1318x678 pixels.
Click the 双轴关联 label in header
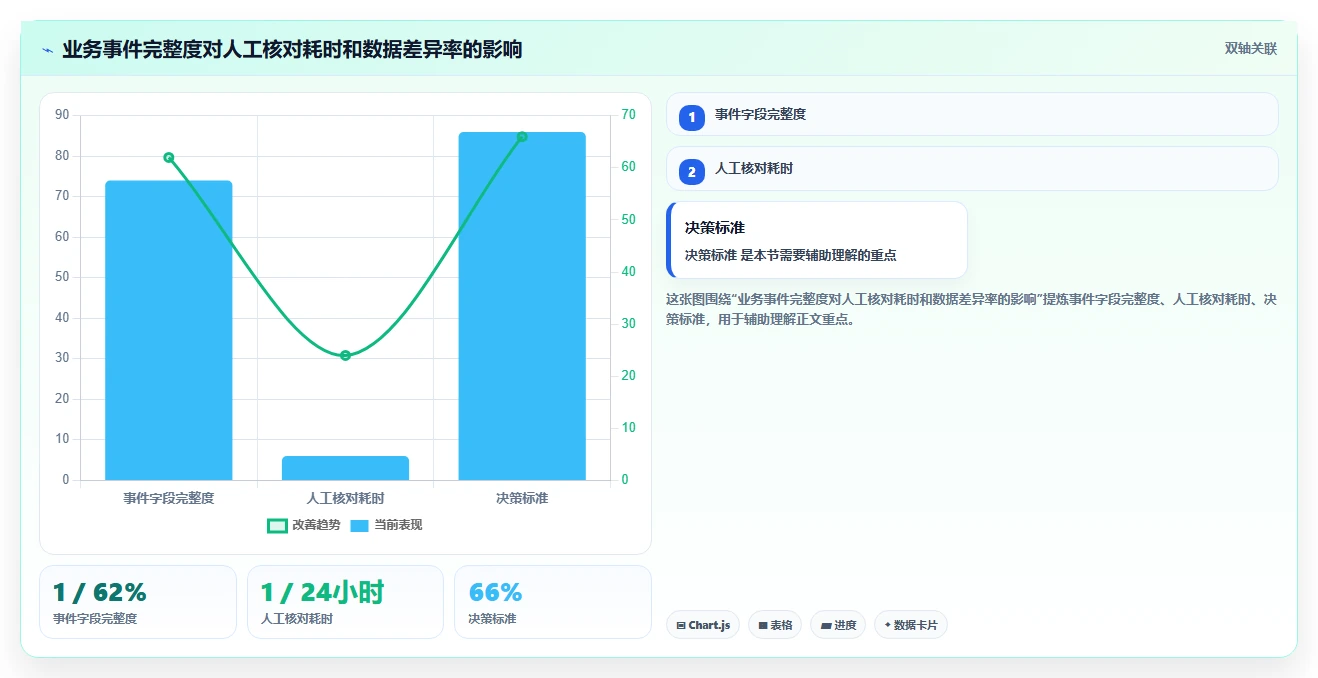click(x=1251, y=49)
